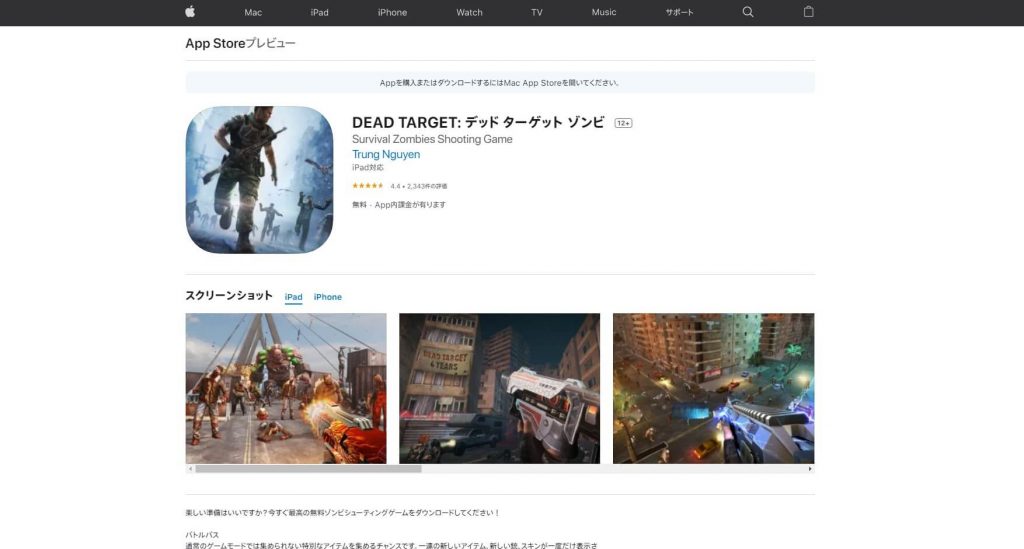The width and height of the screenshot is (1024, 549).
Task: Switch to the iPhone screenshots tab
Action: pos(327,297)
